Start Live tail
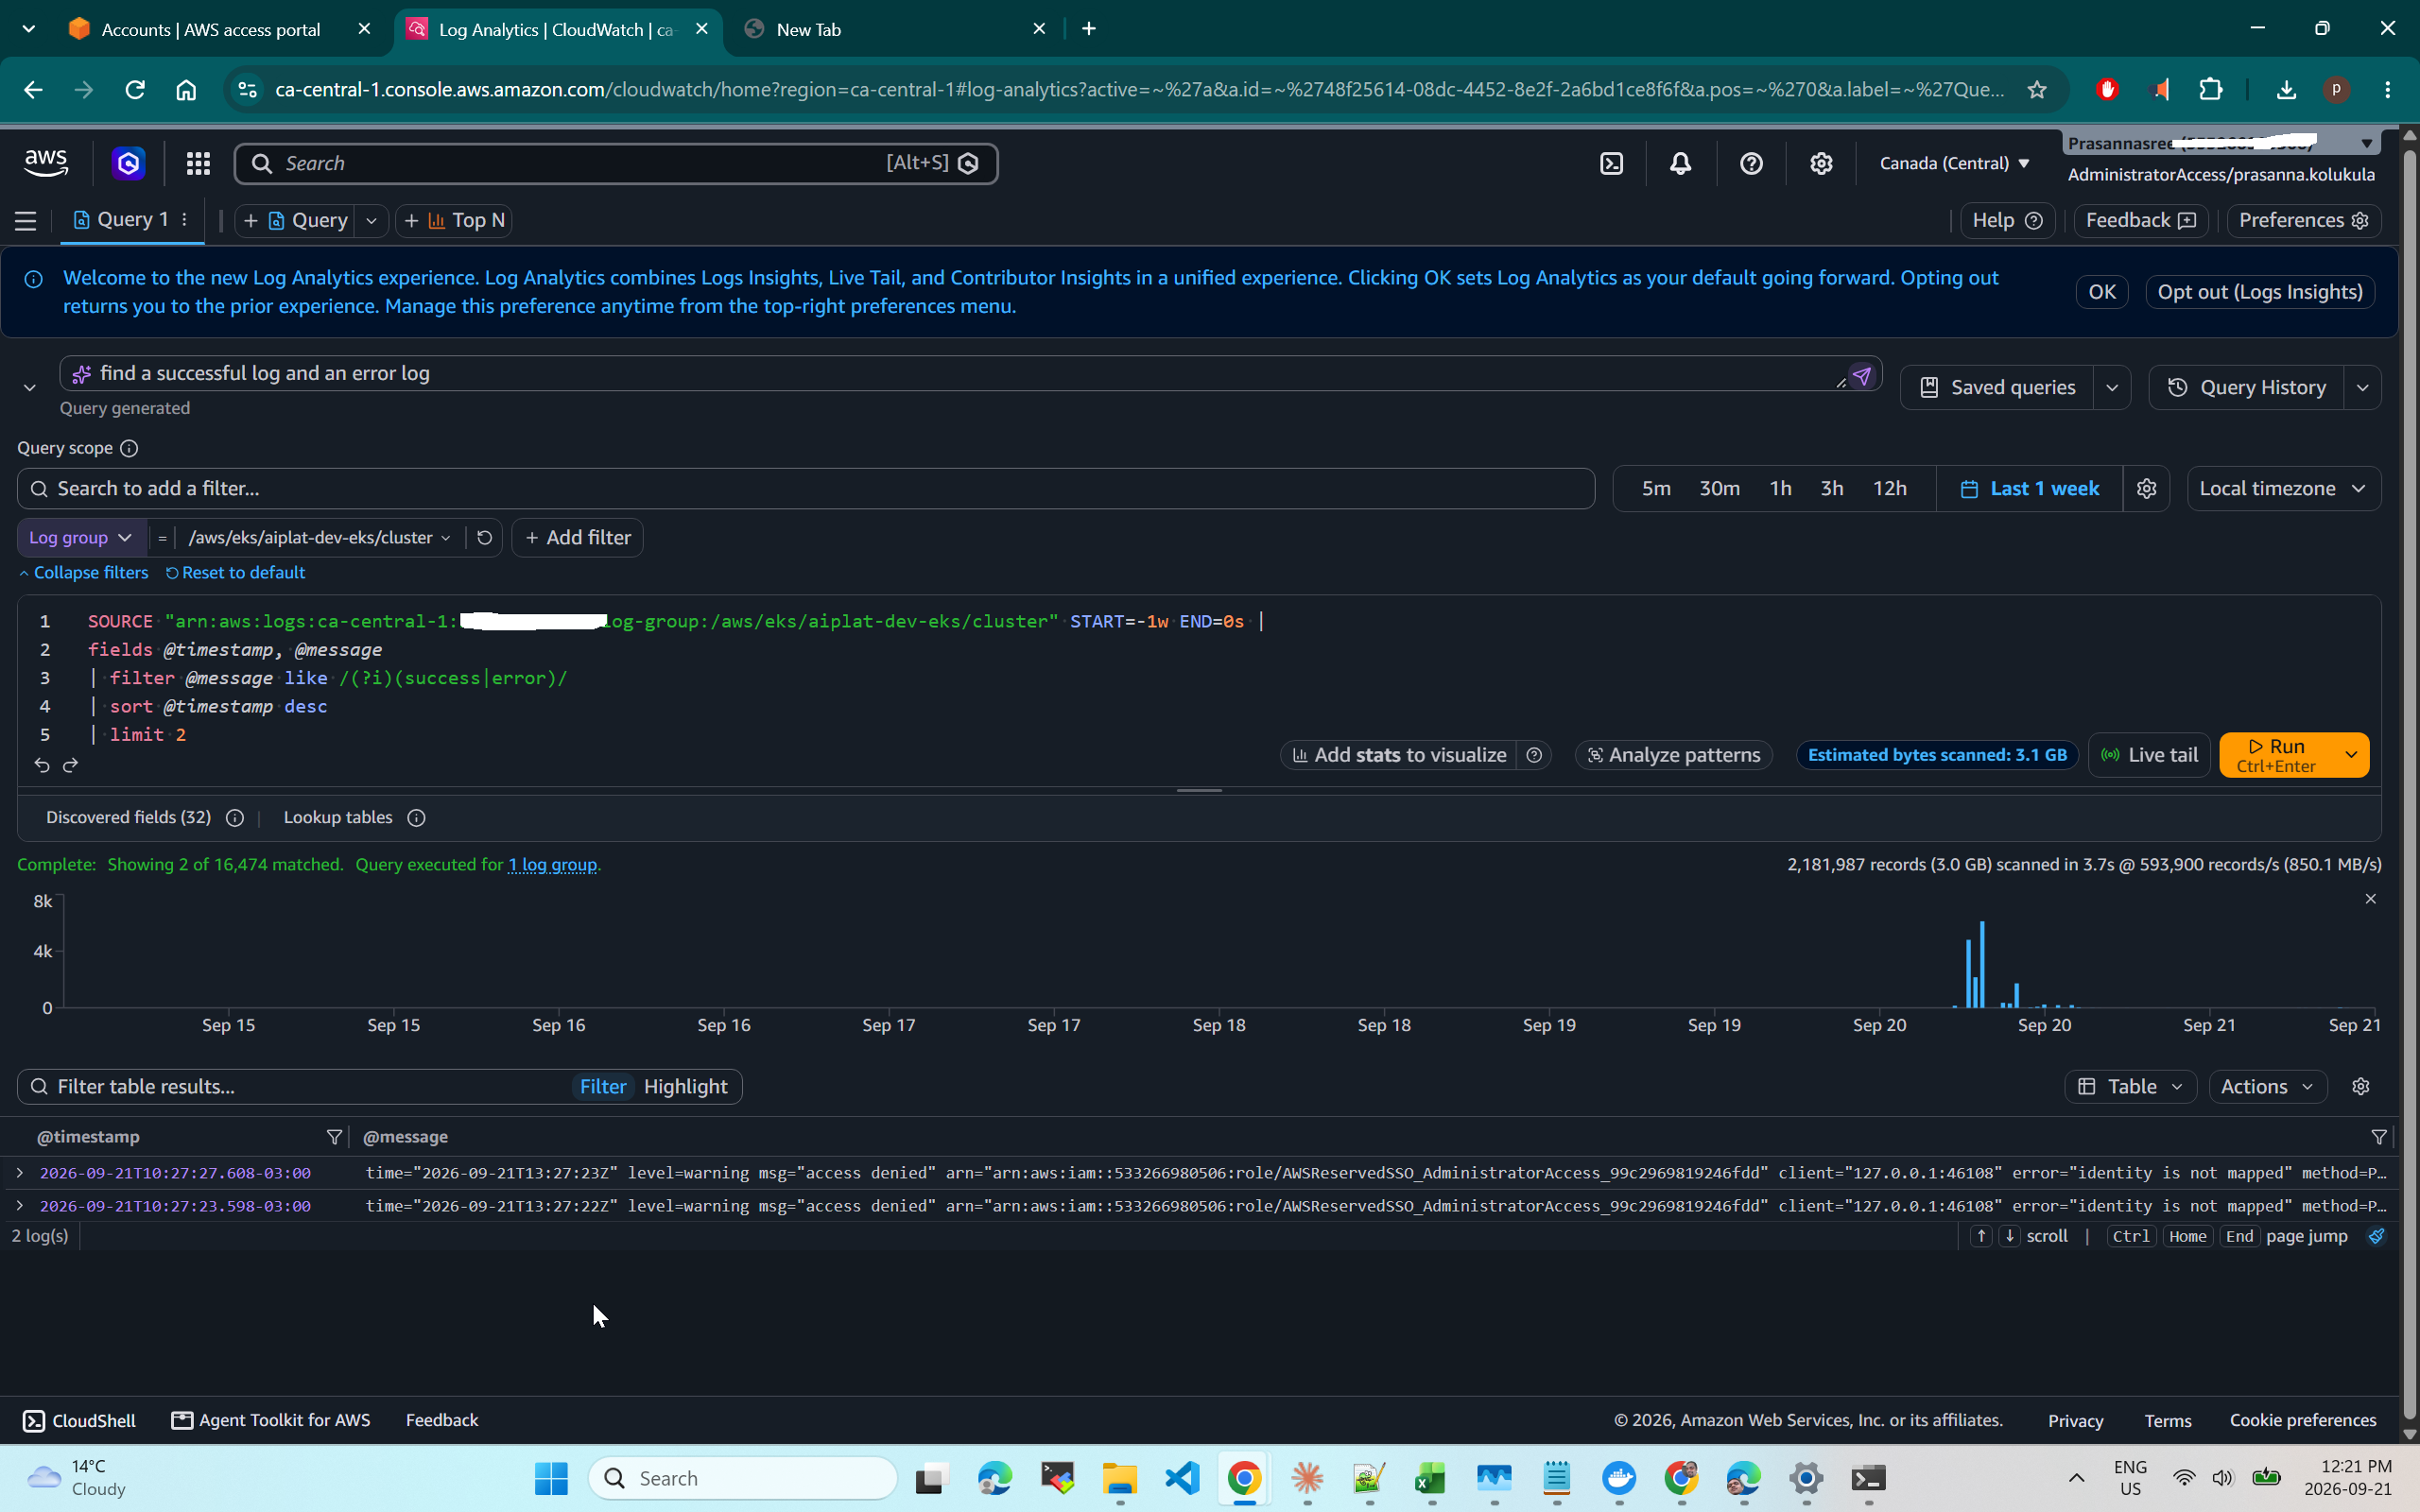 click(2149, 755)
